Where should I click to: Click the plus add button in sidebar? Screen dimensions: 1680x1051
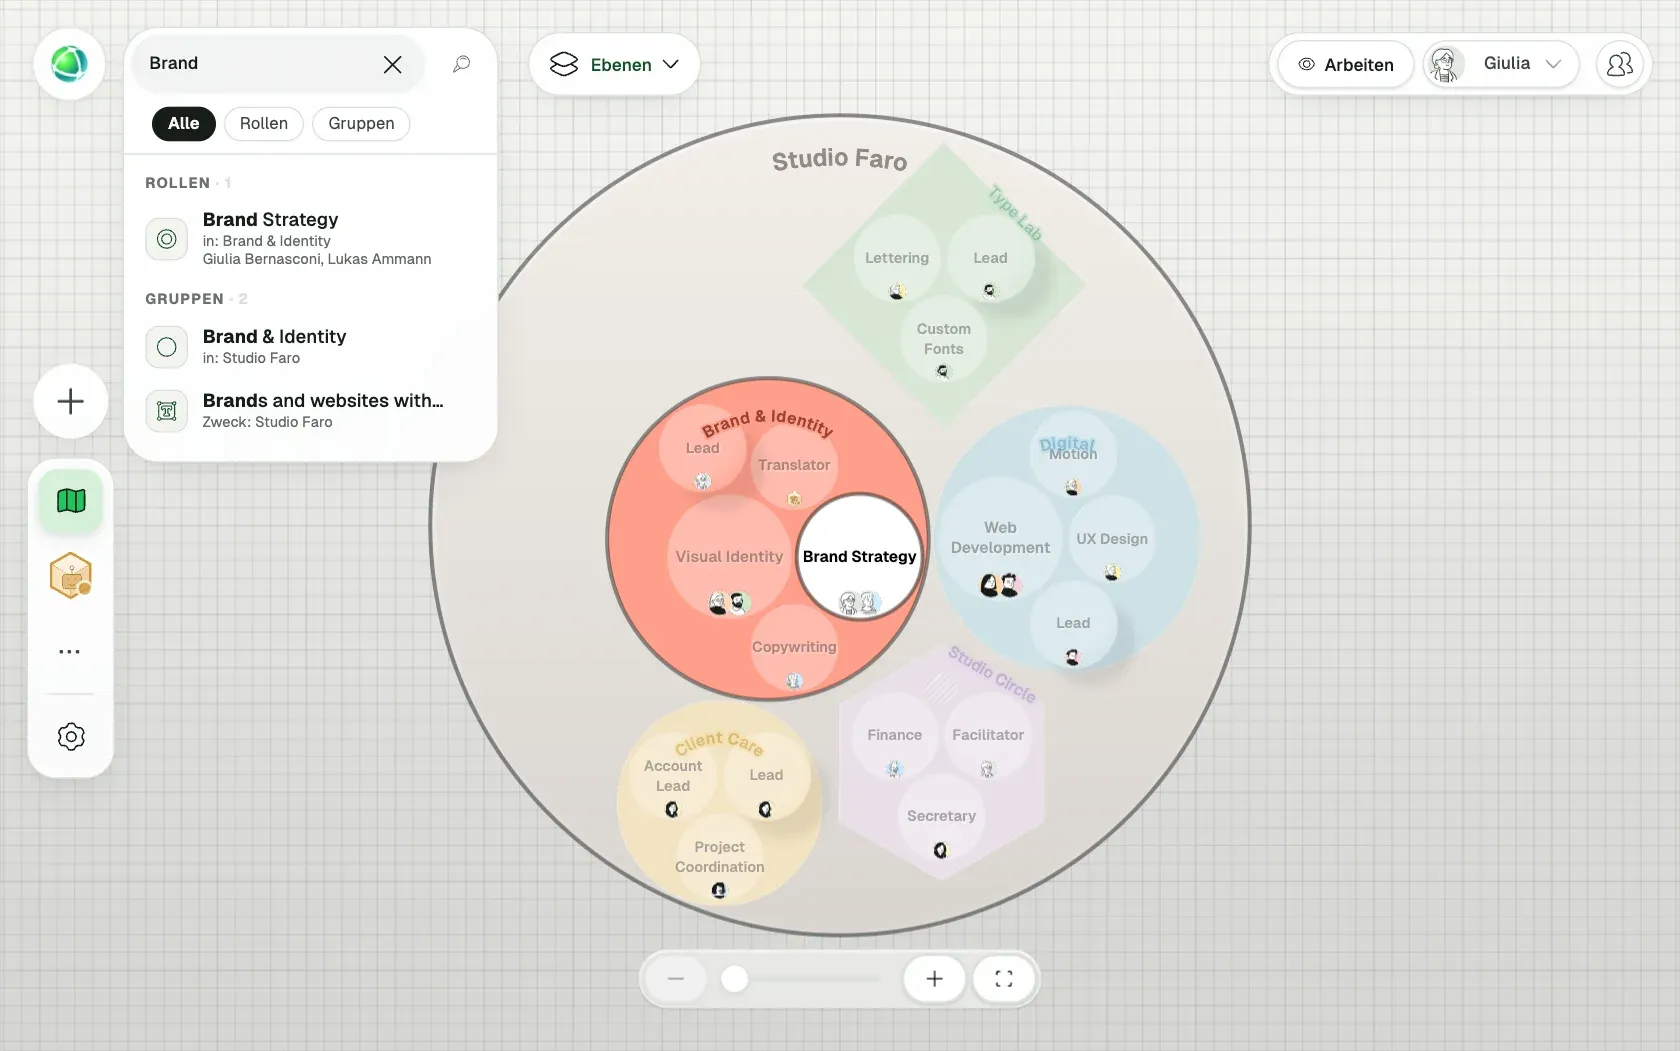pyautogui.click(x=70, y=402)
